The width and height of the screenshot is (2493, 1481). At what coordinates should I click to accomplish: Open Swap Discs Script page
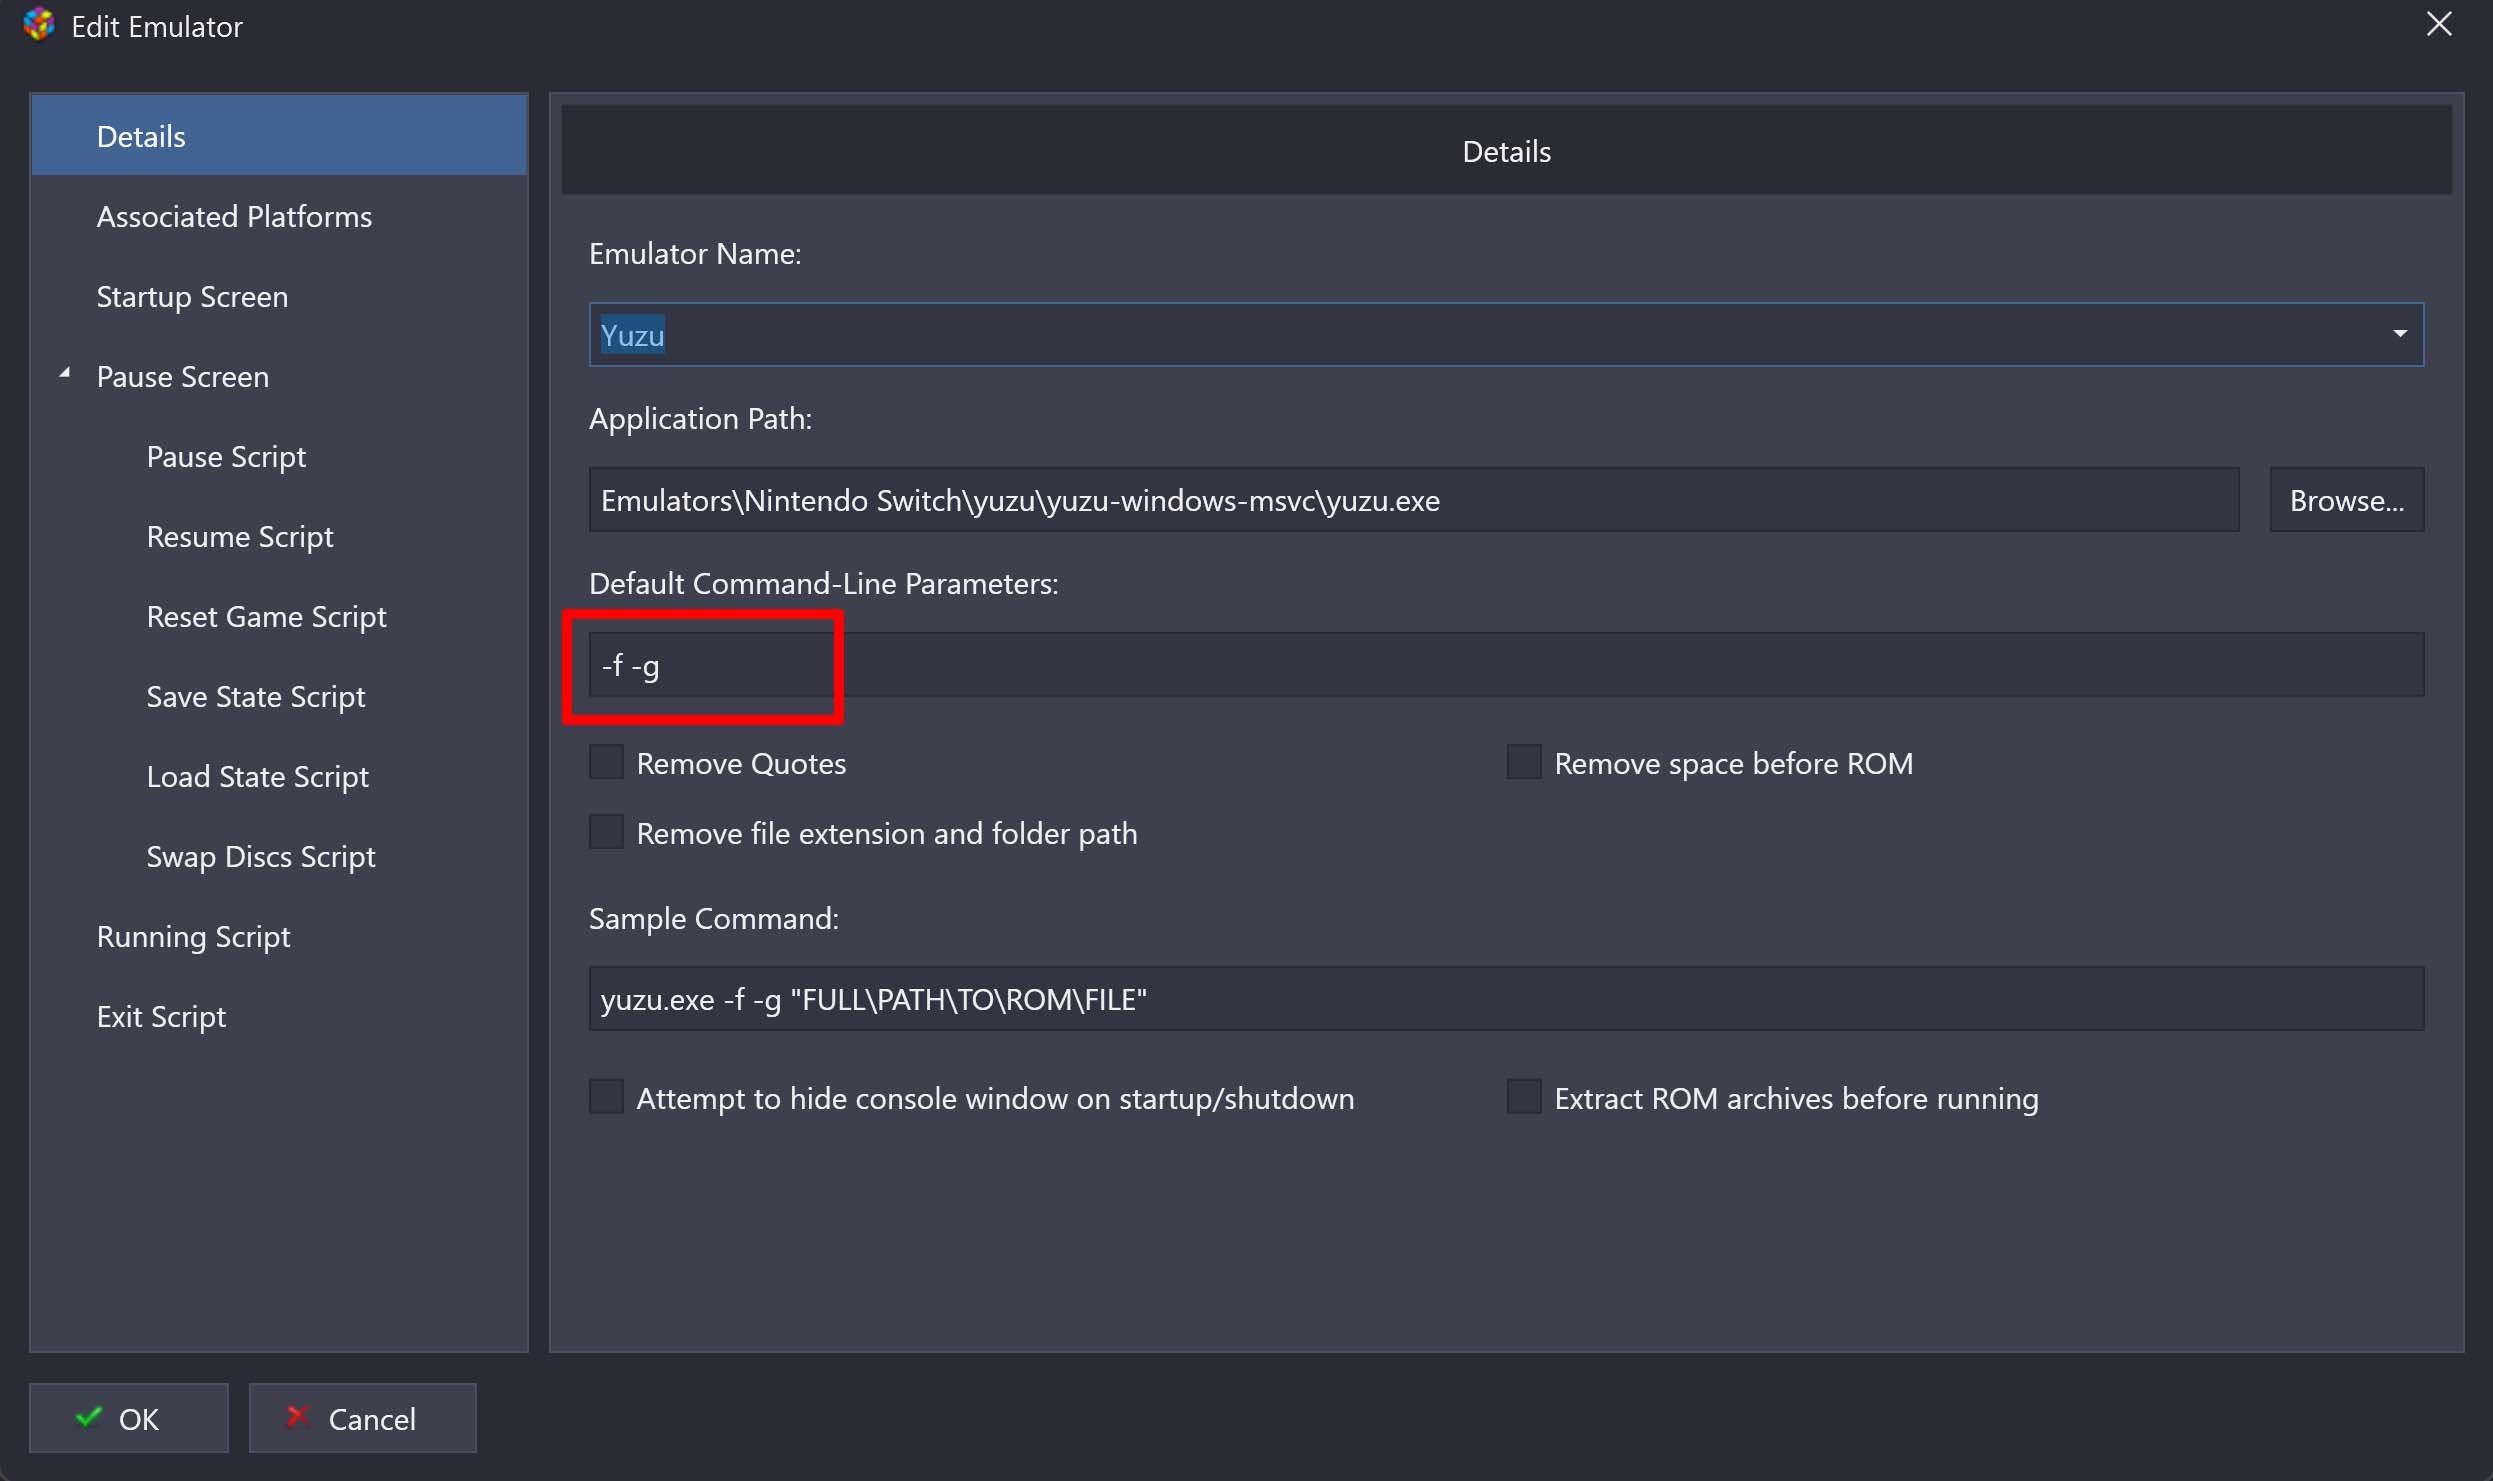[261, 856]
